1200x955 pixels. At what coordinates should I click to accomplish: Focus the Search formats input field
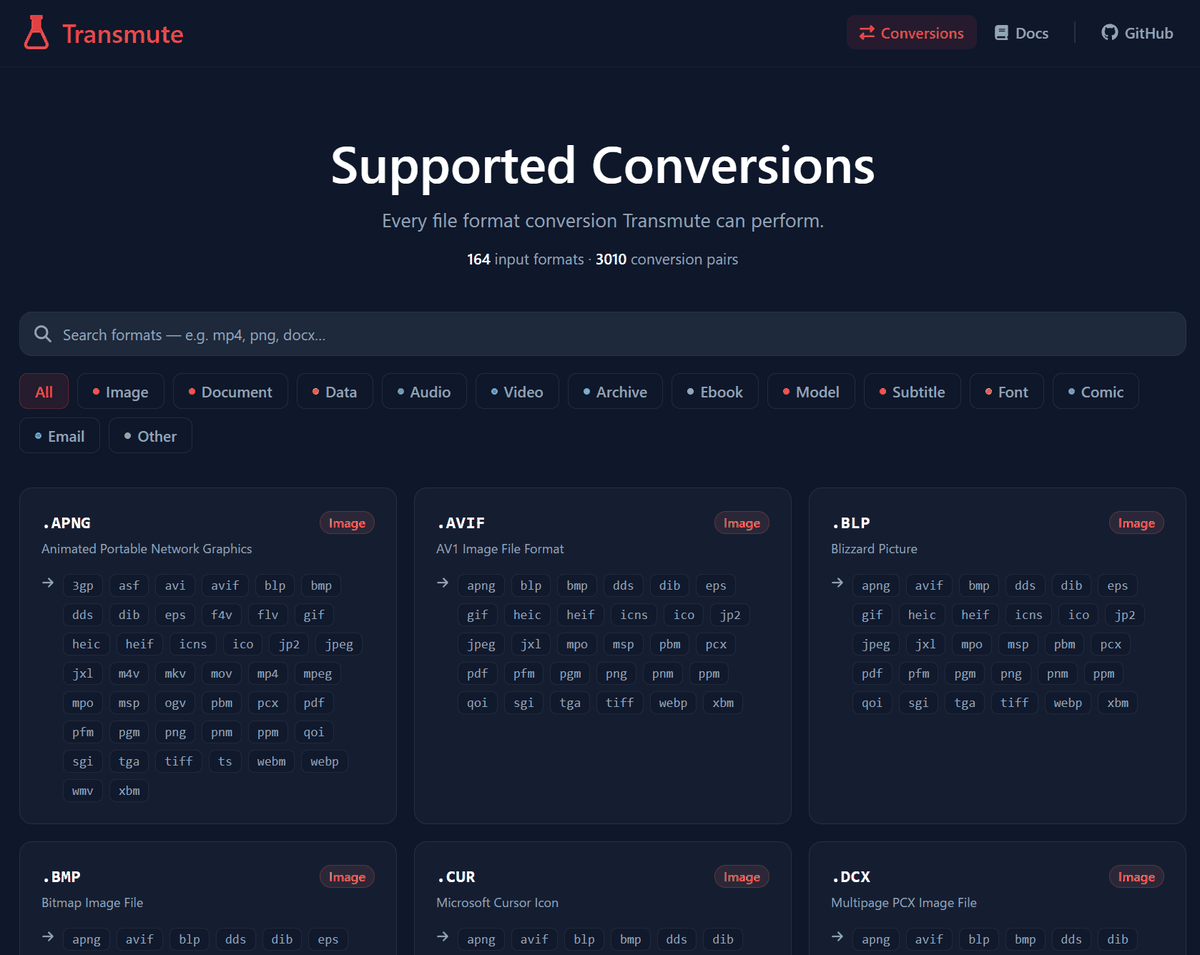pos(603,334)
